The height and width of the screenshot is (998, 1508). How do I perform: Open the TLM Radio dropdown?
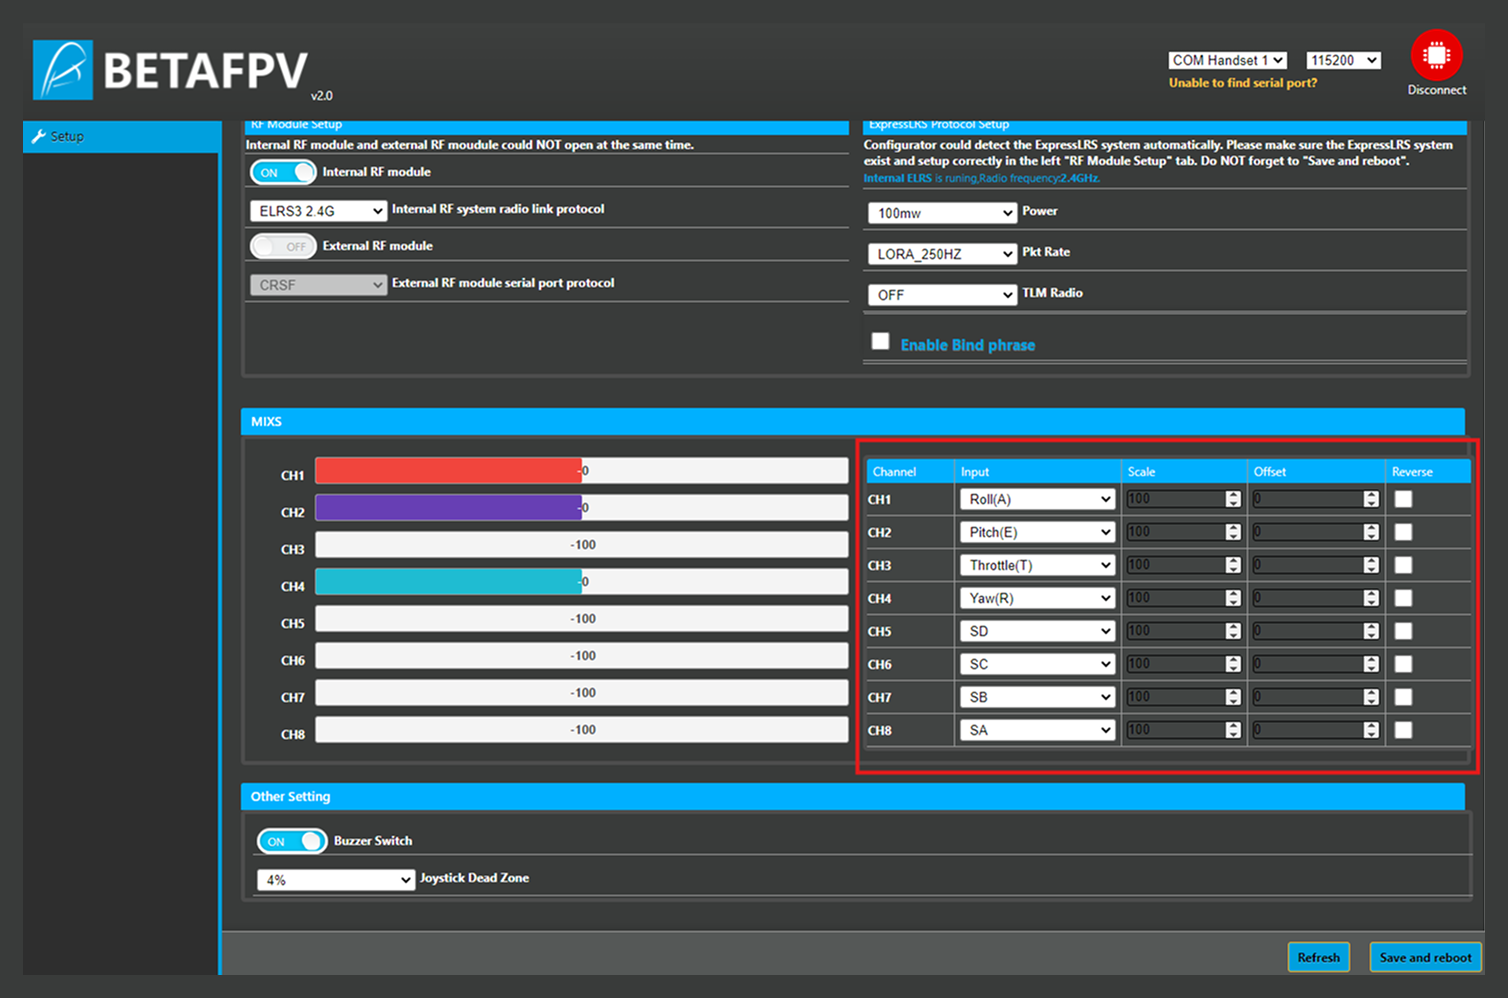point(942,295)
